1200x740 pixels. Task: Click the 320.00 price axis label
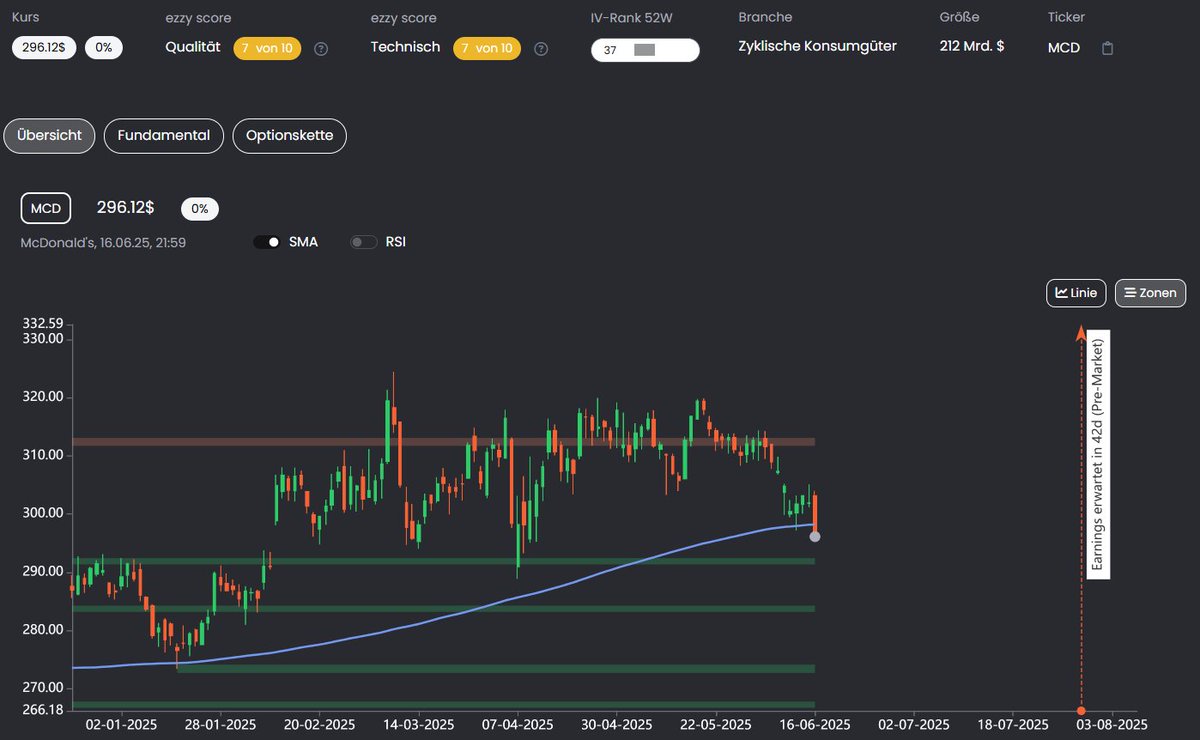tap(42, 397)
